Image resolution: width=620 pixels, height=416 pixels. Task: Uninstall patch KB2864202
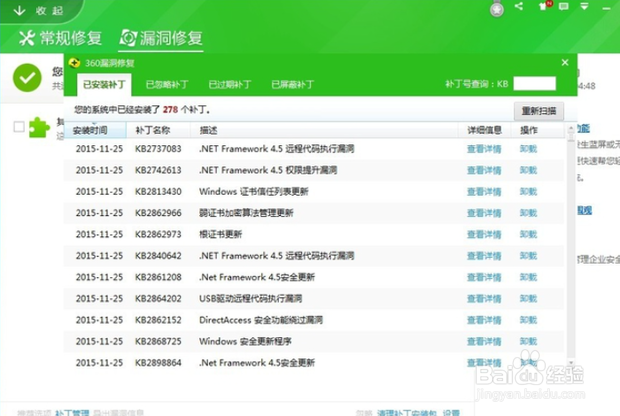pyautogui.click(x=528, y=298)
